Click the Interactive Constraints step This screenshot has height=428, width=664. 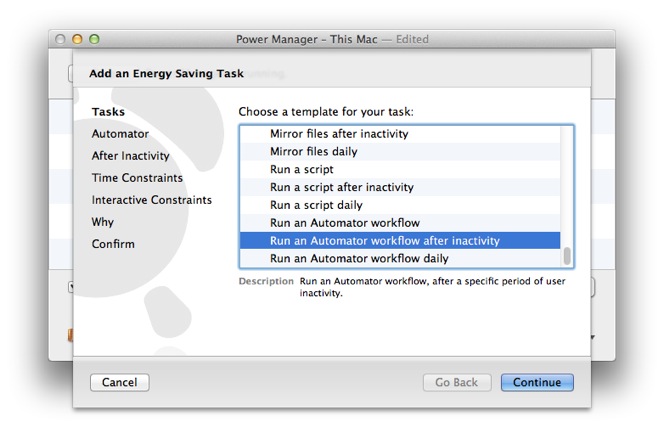(152, 200)
